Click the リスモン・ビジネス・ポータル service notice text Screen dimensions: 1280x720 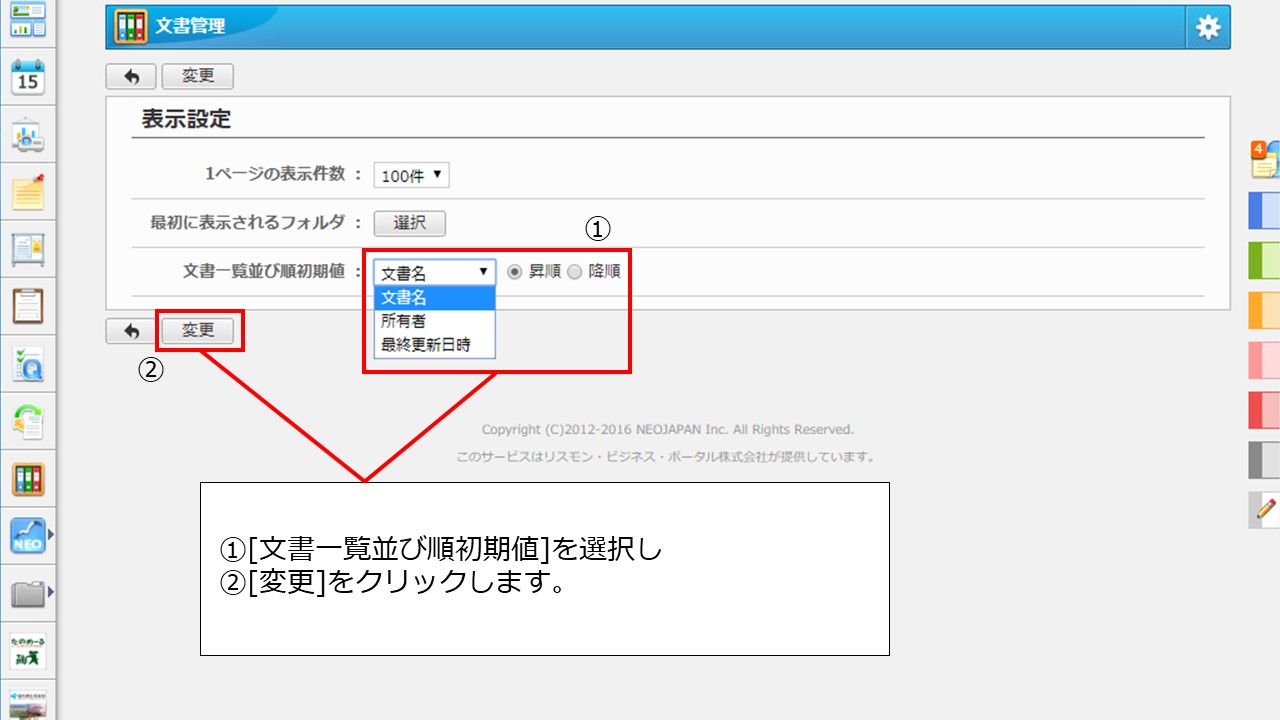[666, 457]
